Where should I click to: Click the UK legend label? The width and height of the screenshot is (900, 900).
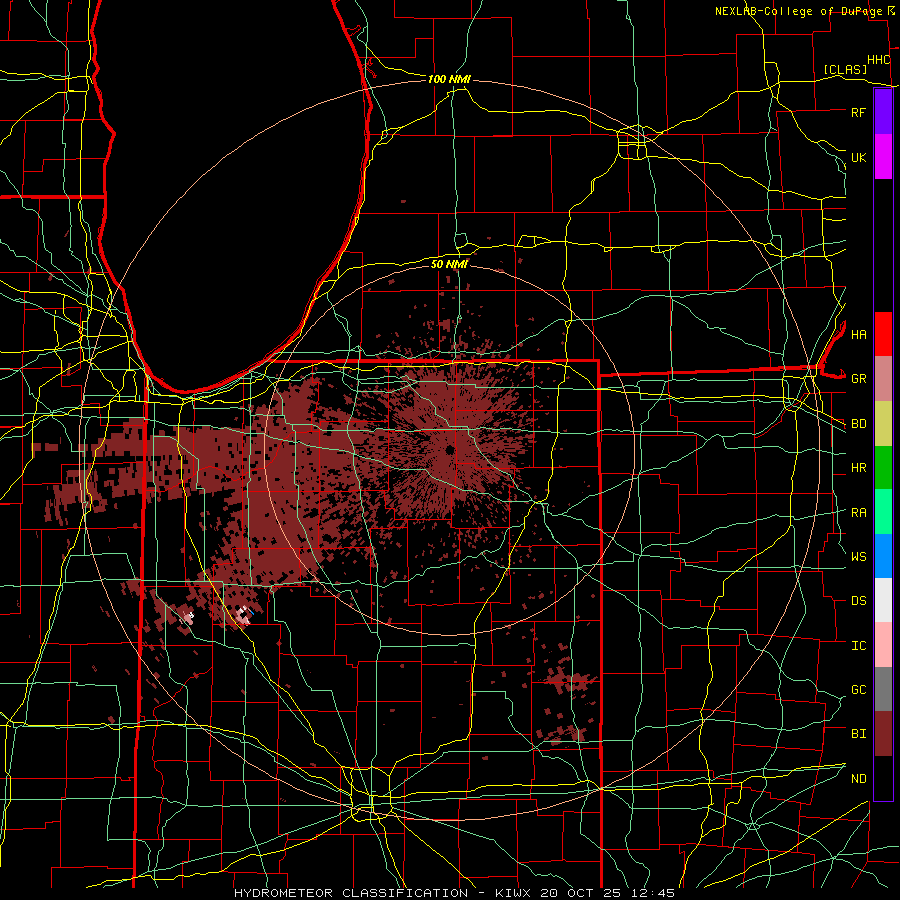pos(858,157)
